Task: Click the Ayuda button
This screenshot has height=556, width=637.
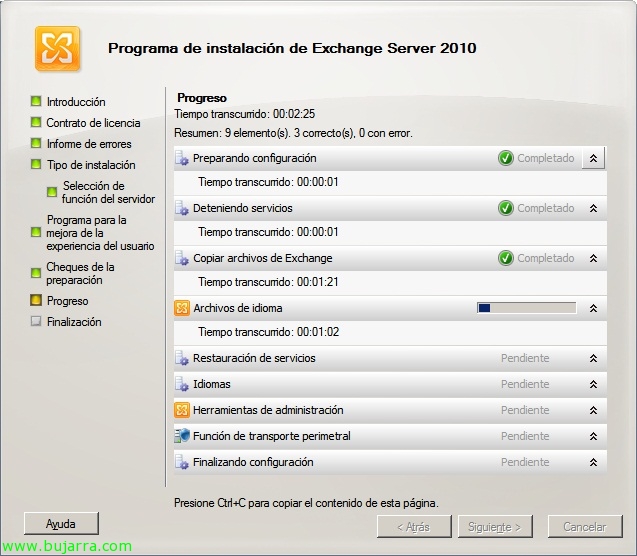Action: pos(61,524)
